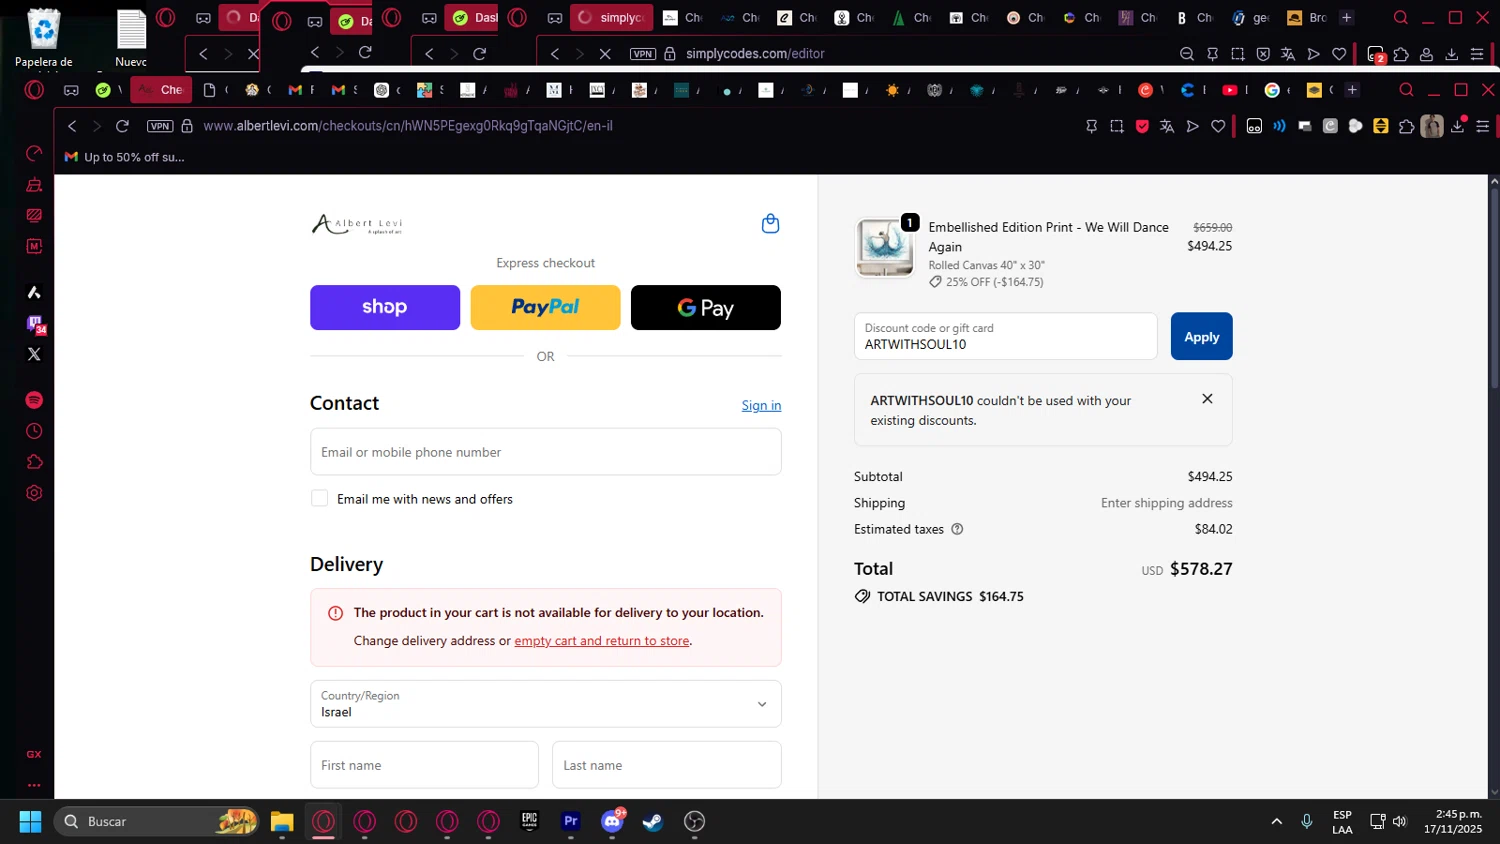Choose Google Pay express checkout
Image resolution: width=1500 pixels, height=844 pixels.
coord(706,307)
